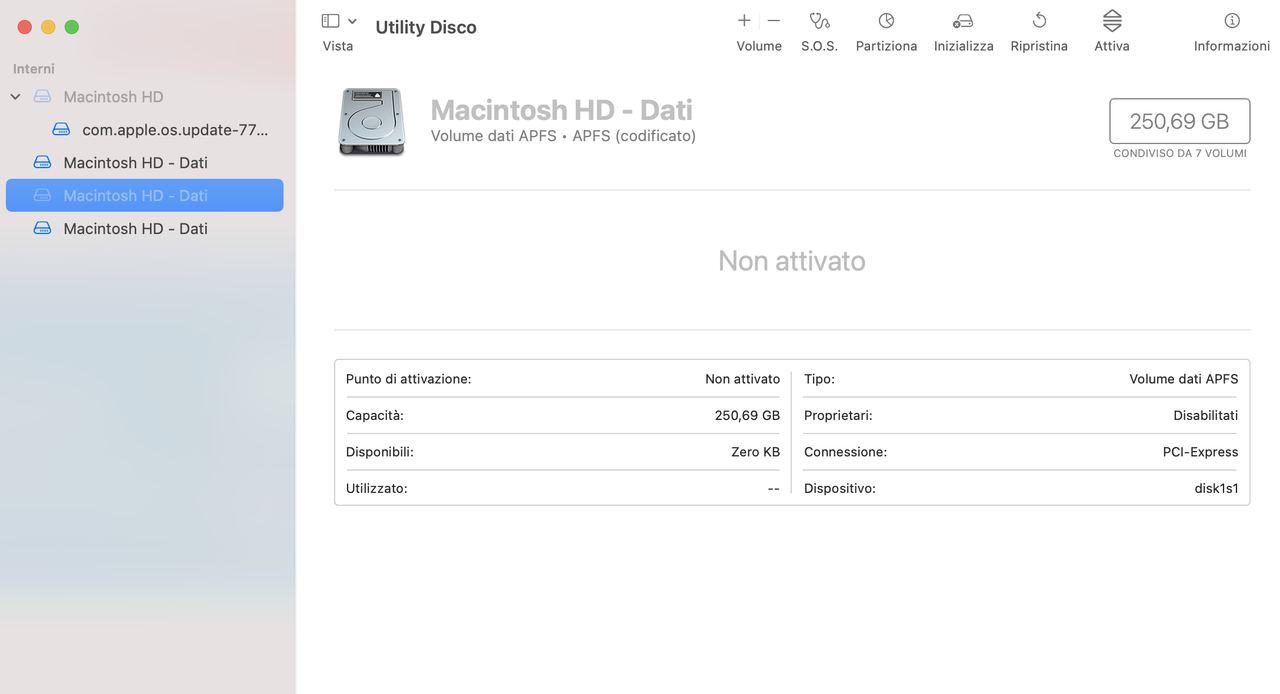Close the window with the red button

25,27
